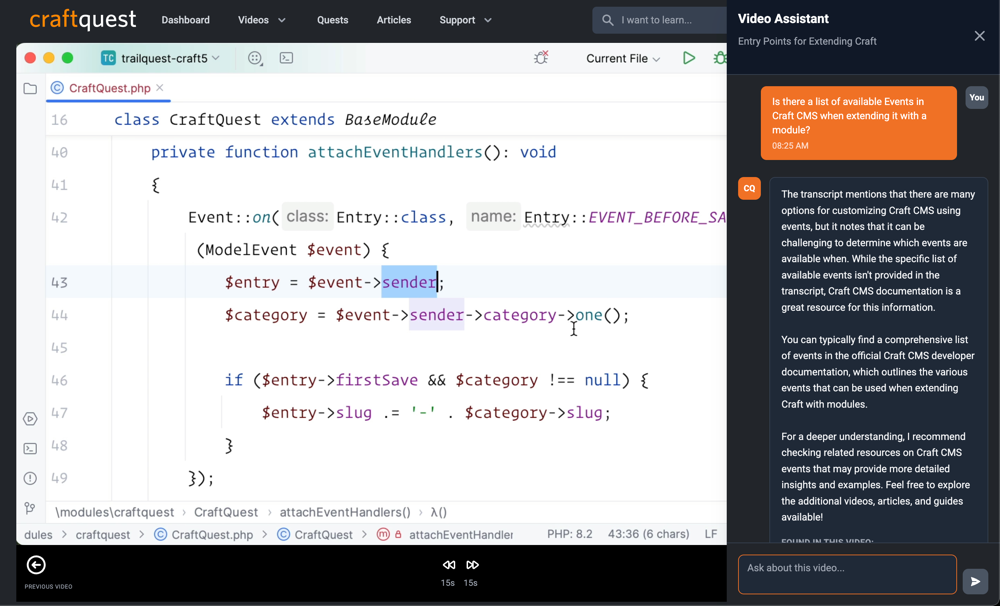Open the Problems warning icon in sidebar
1000x606 pixels.
tap(30, 478)
